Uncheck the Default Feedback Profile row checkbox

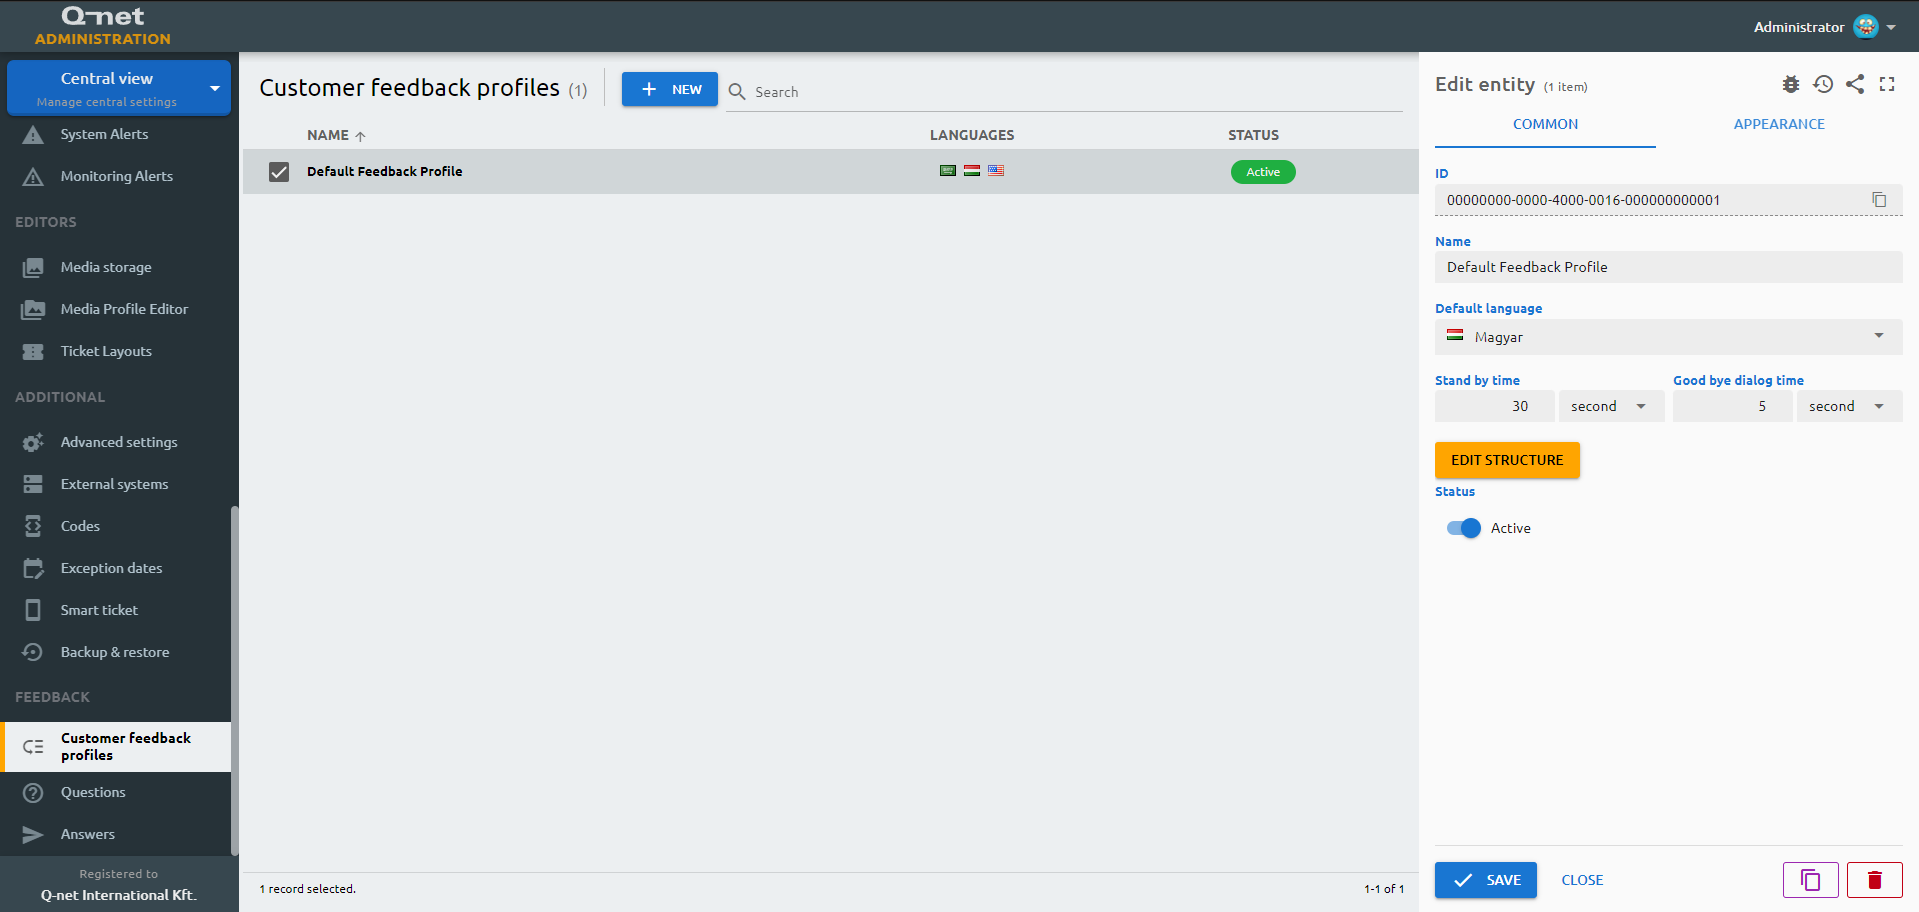[x=278, y=171]
